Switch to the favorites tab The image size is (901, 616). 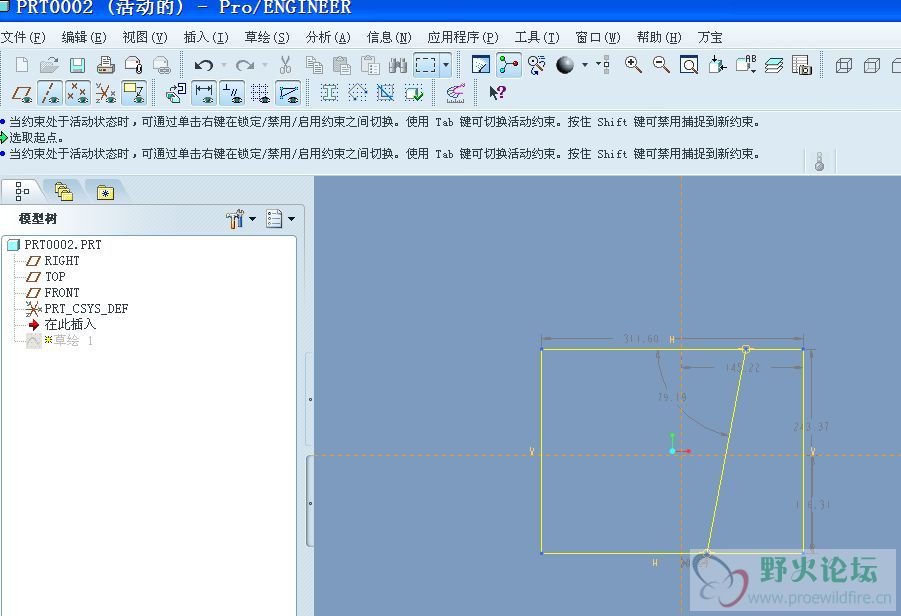tap(105, 191)
